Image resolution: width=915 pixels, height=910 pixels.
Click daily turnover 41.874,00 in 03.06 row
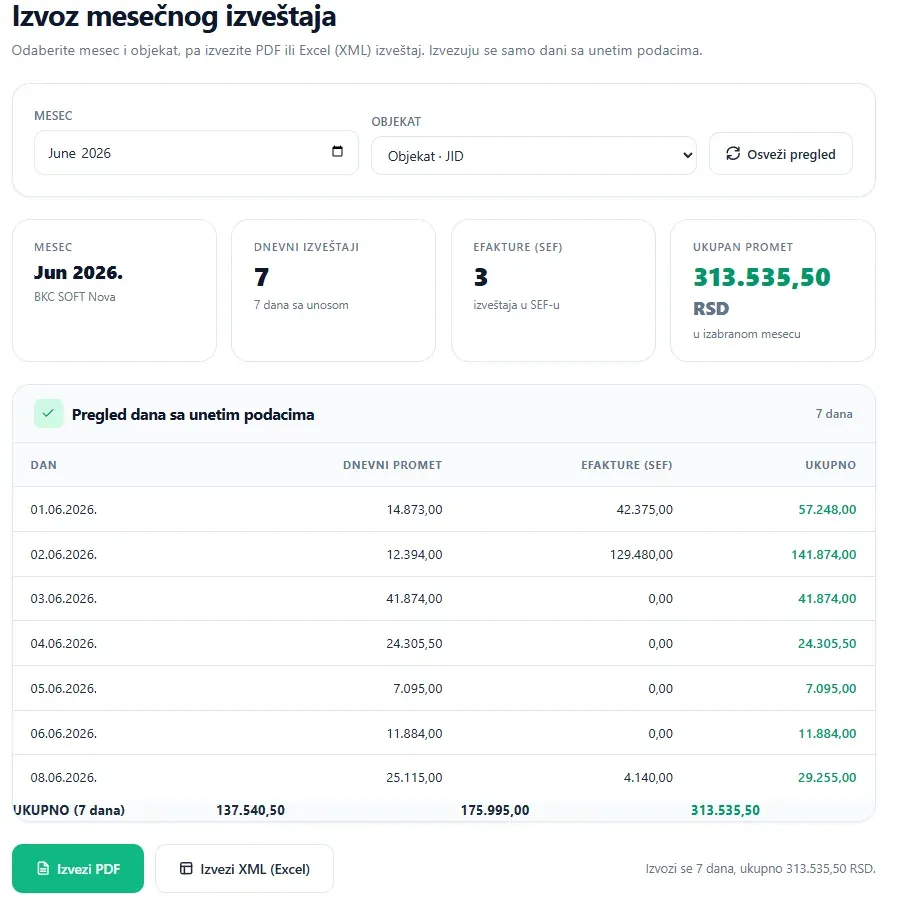point(414,599)
